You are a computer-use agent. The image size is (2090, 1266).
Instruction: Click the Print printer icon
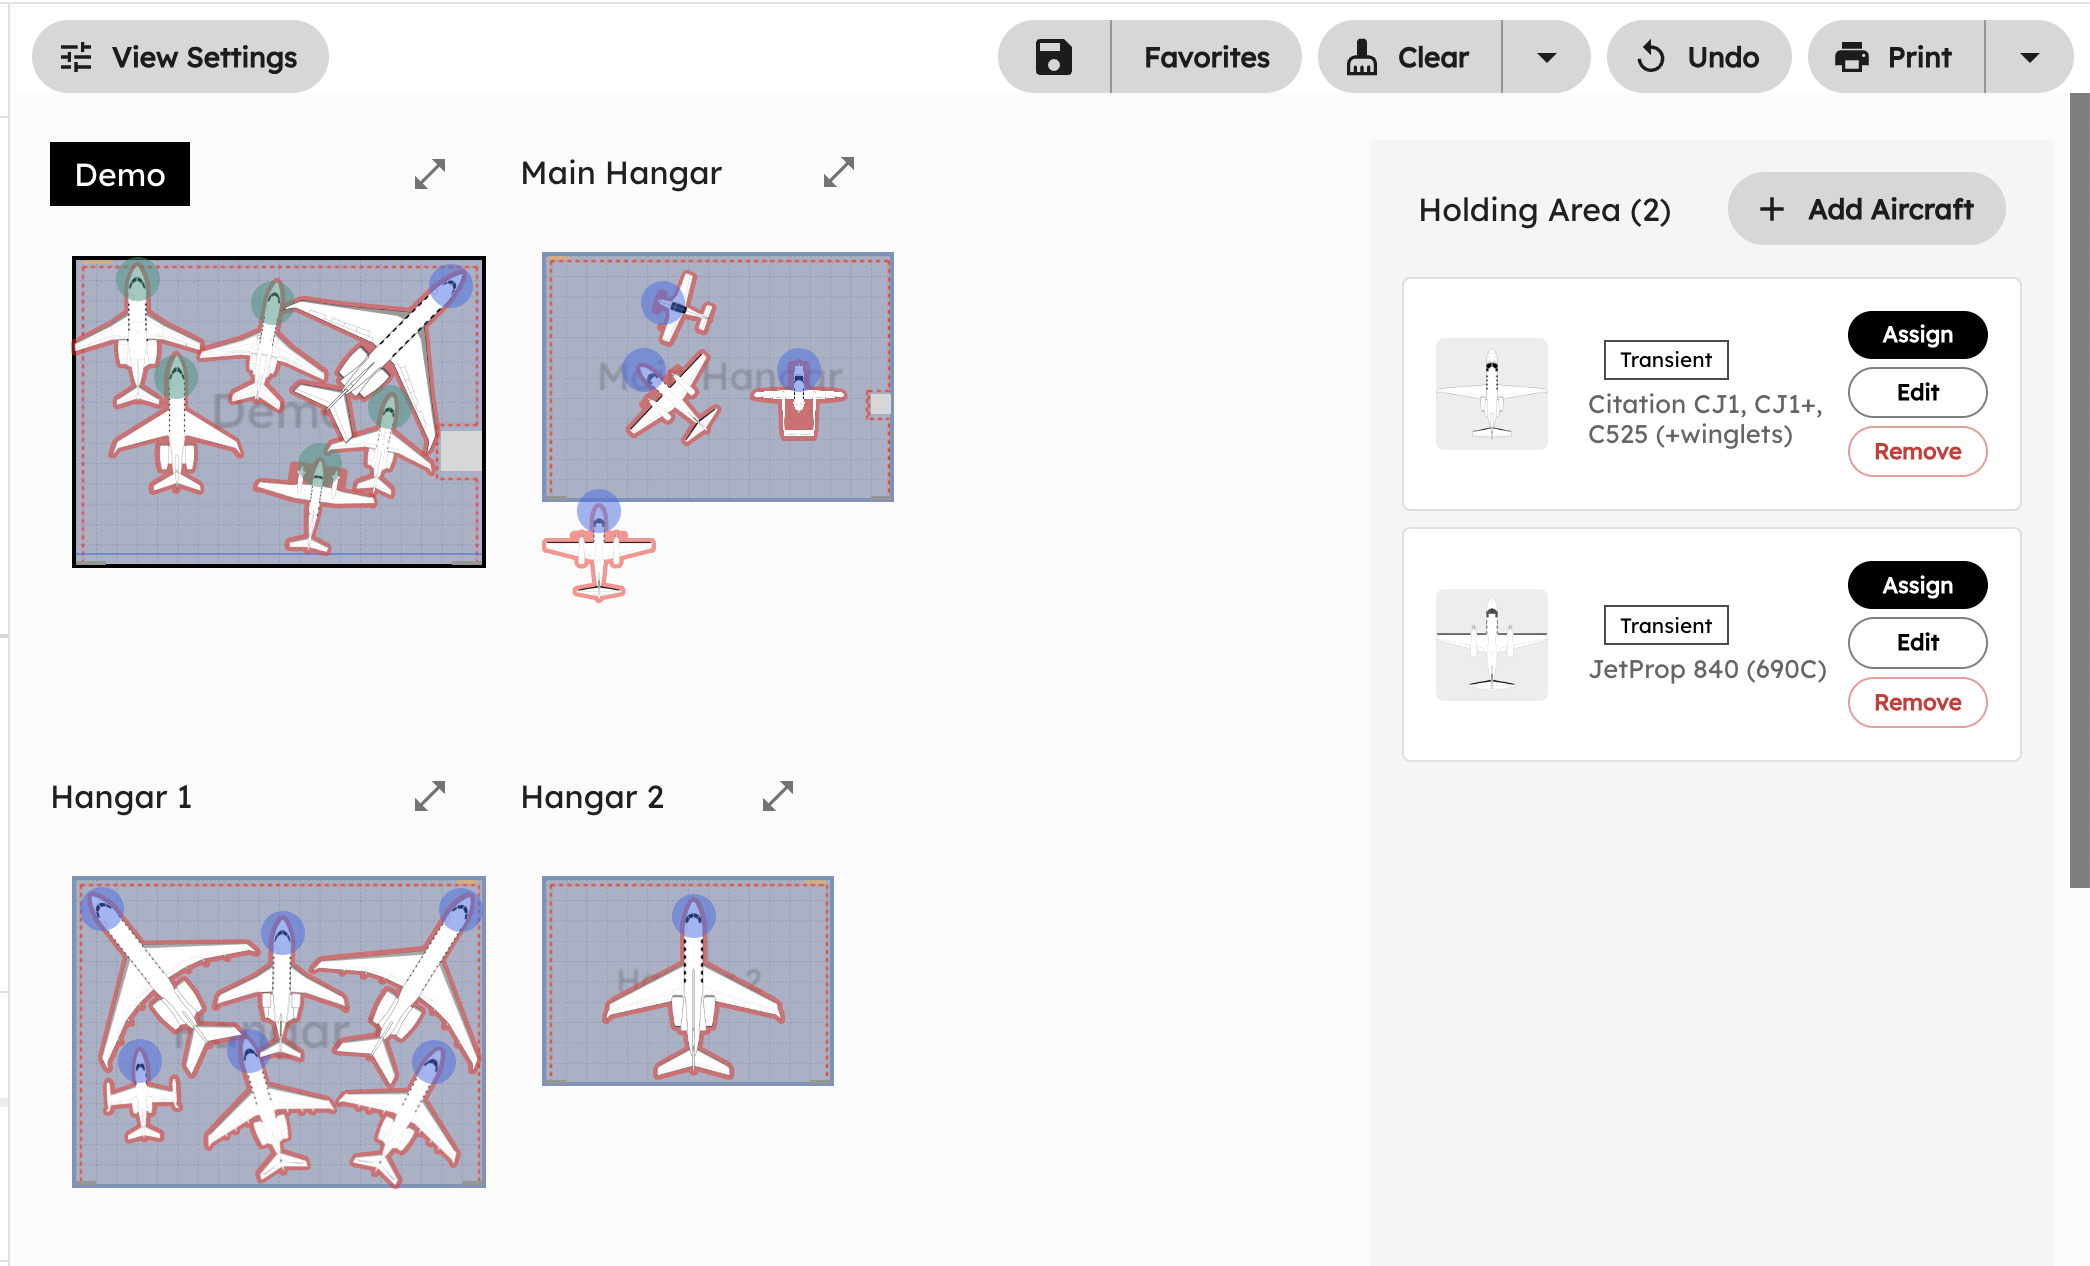point(1856,57)
